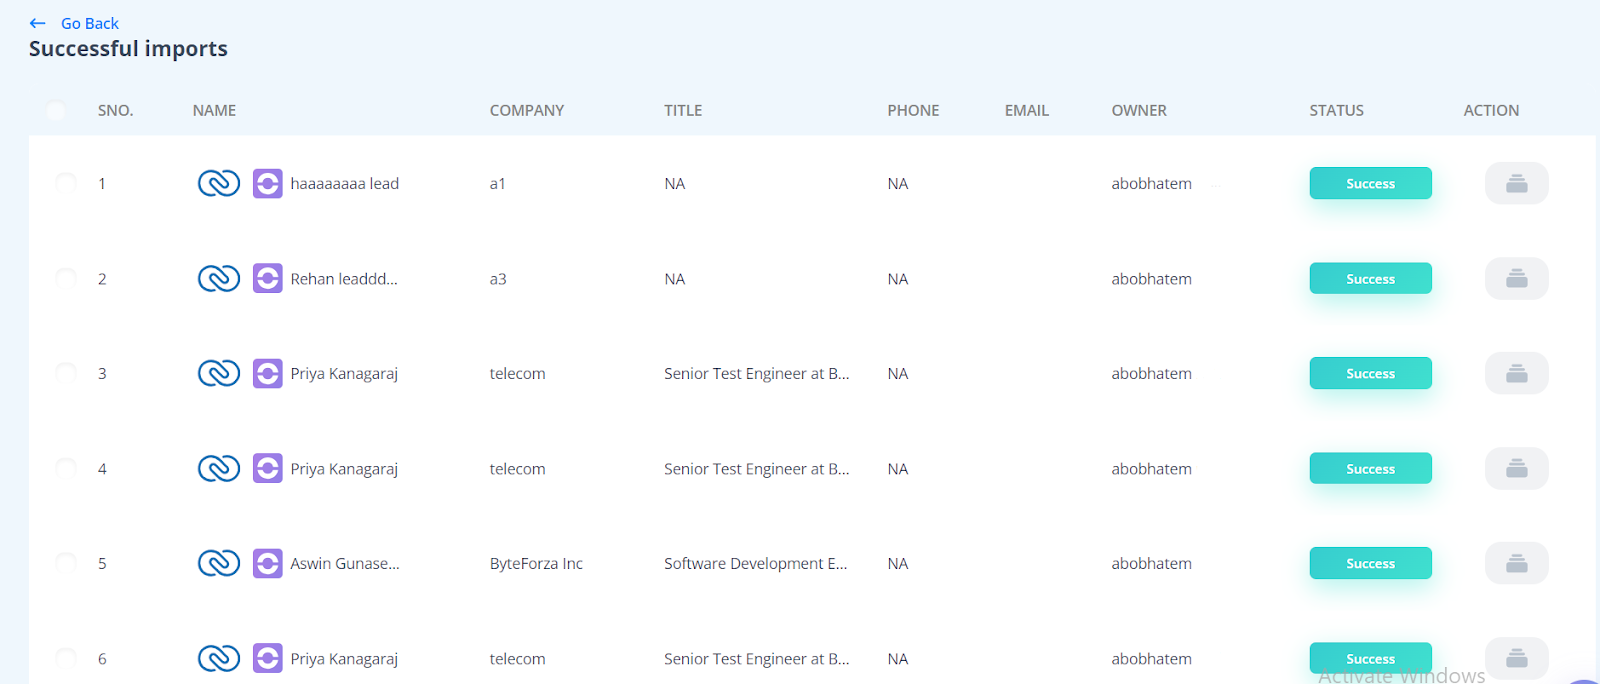1600x684 pixels.
Task: Click the action icon for Aswin Gunase row
Action: pyautogui.click(x=1516, y=563)
